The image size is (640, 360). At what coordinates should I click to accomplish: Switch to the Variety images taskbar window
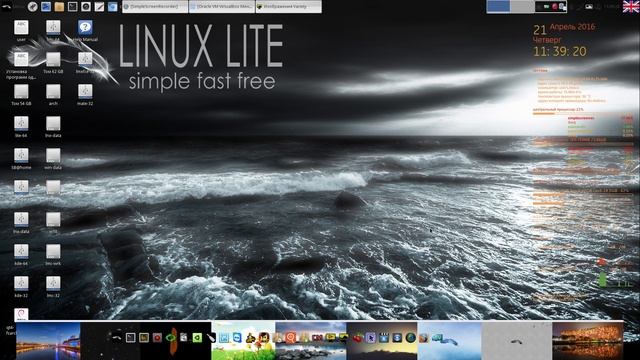(x=289, y=7)
